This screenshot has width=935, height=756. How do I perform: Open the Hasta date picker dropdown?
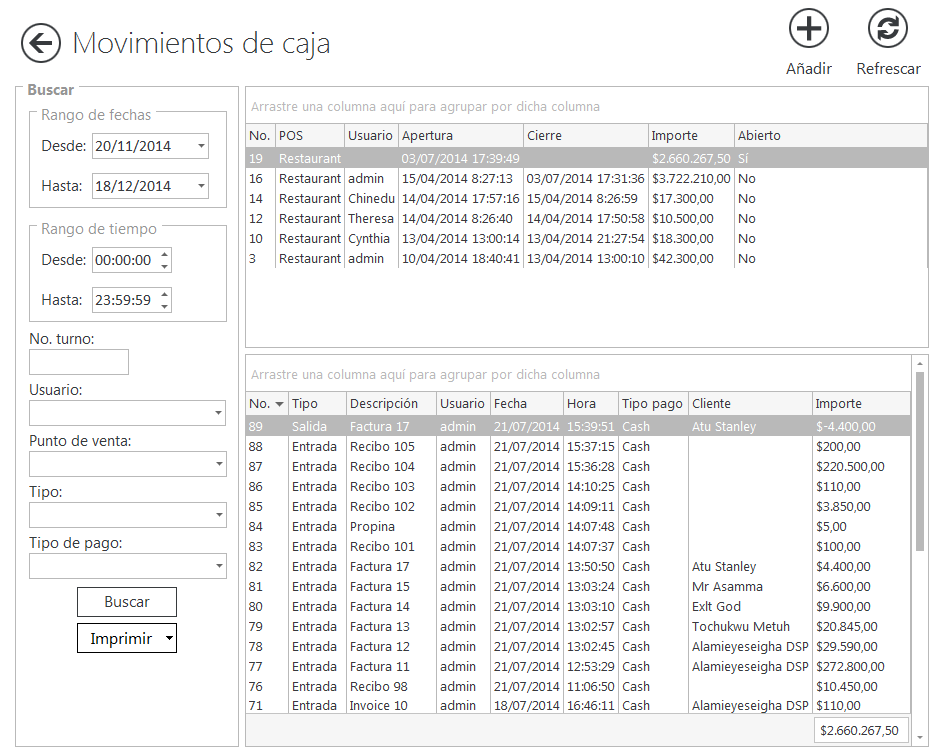click(200, 186)
